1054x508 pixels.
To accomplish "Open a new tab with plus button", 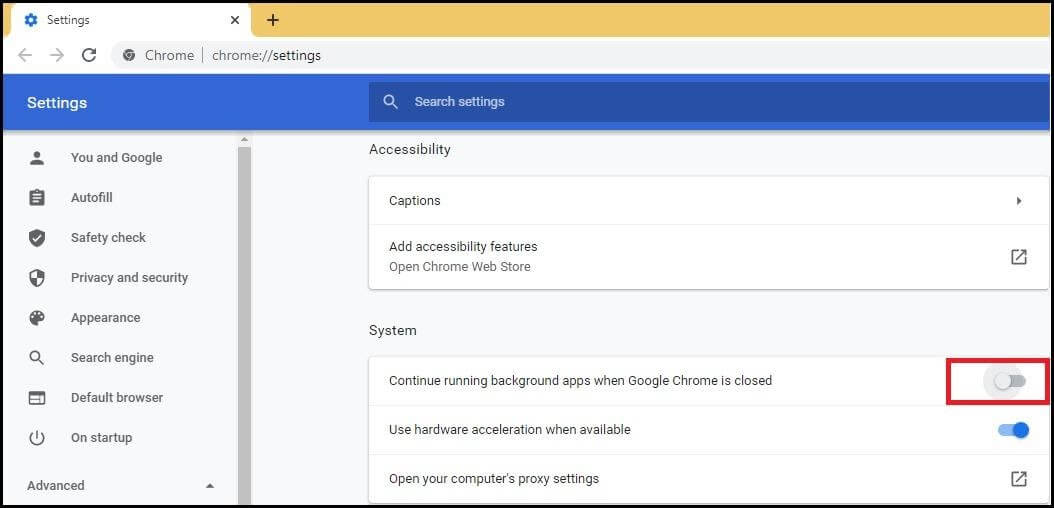I will 272,20.
